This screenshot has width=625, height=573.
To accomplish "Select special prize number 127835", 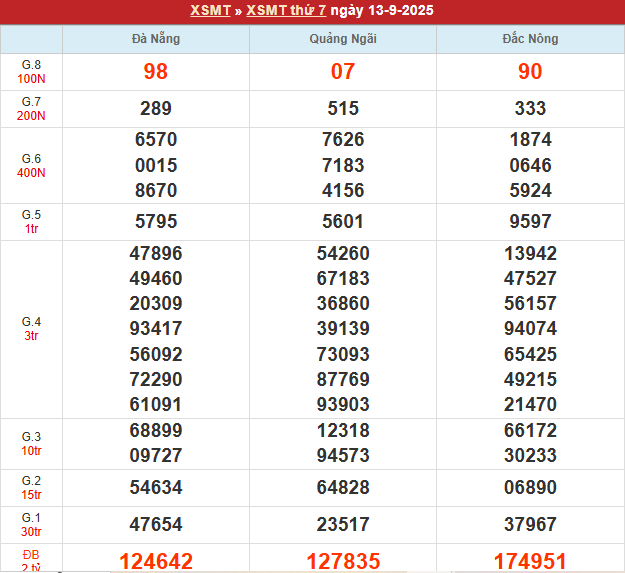I will (343, 561).
